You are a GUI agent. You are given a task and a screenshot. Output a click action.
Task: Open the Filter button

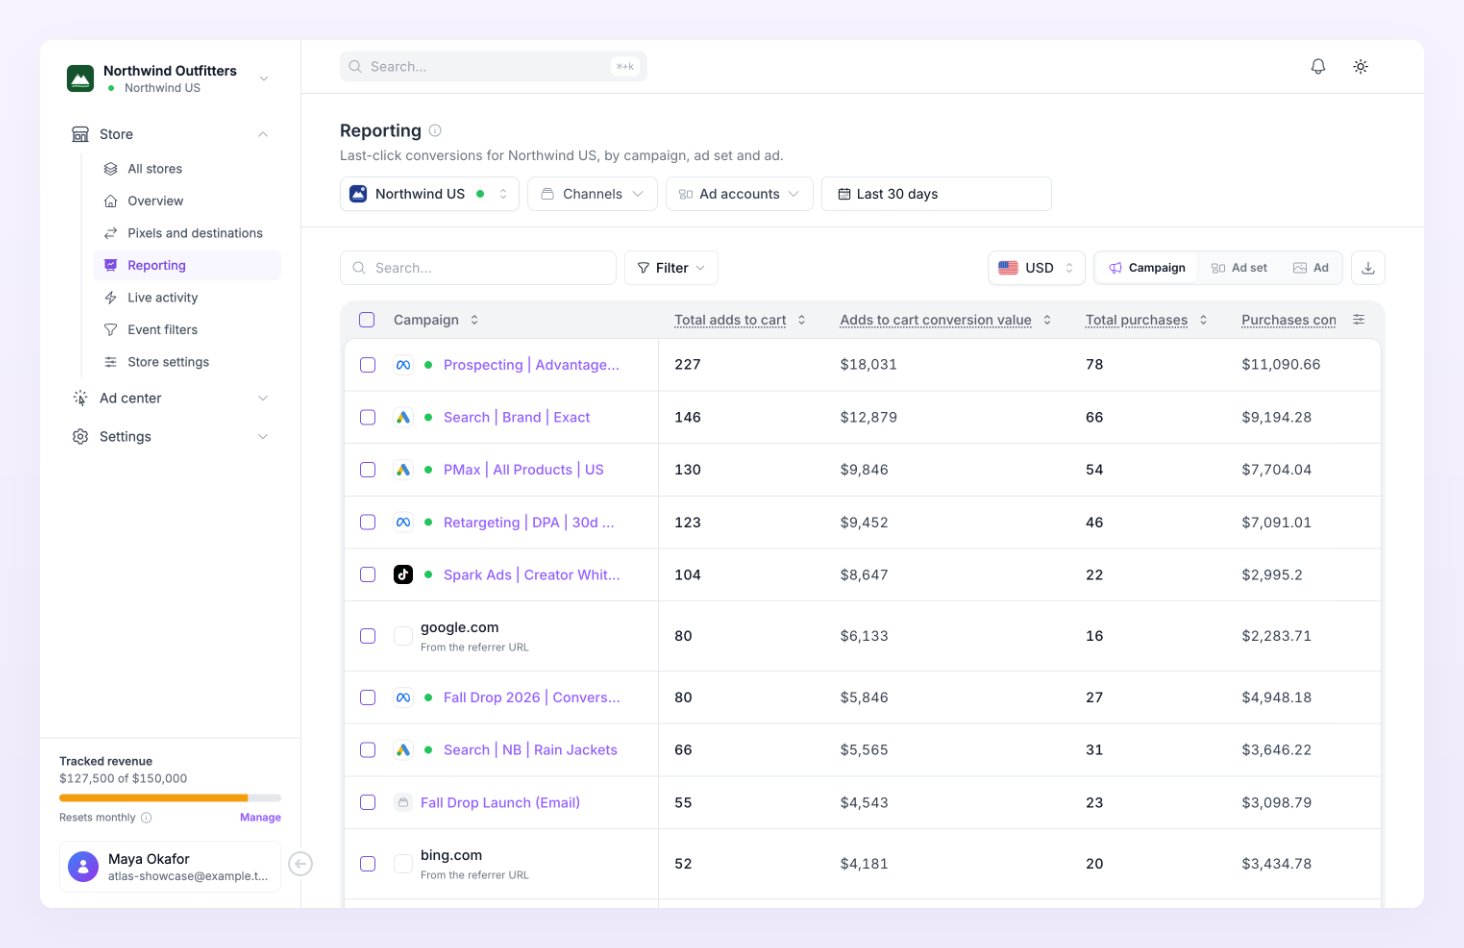point(671,268)
